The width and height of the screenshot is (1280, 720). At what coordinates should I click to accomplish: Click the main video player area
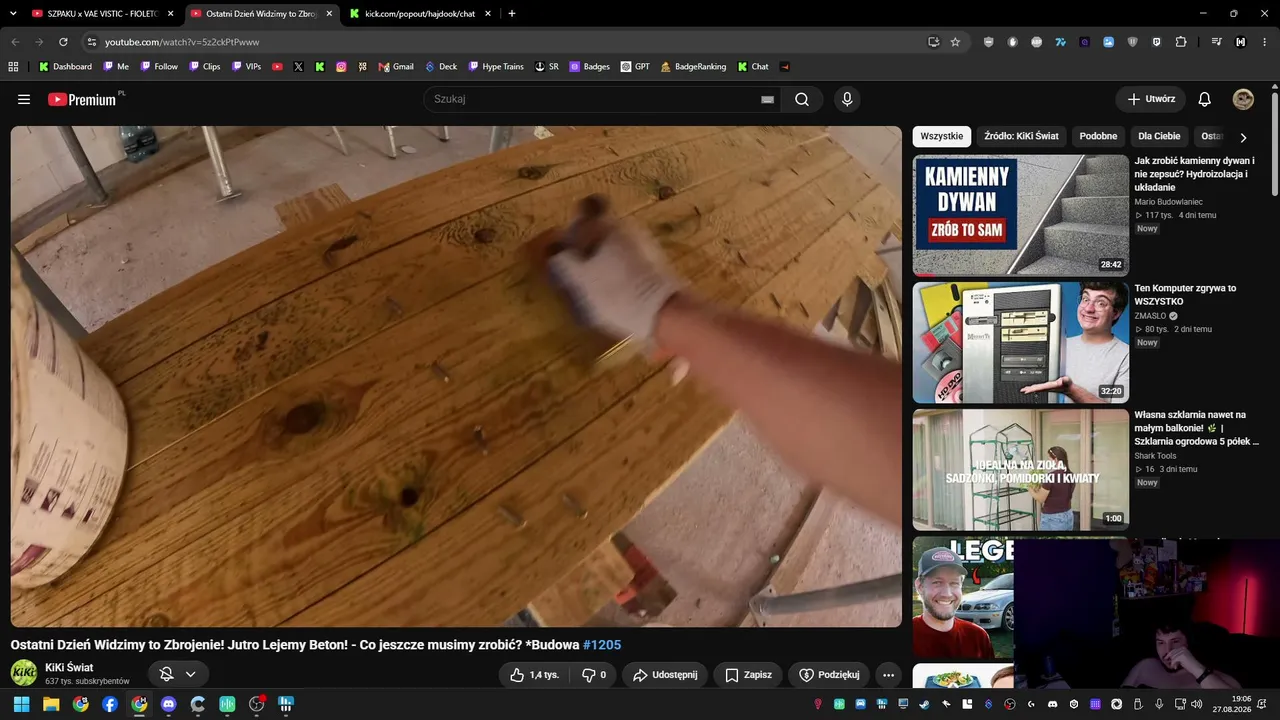point(456,376)
